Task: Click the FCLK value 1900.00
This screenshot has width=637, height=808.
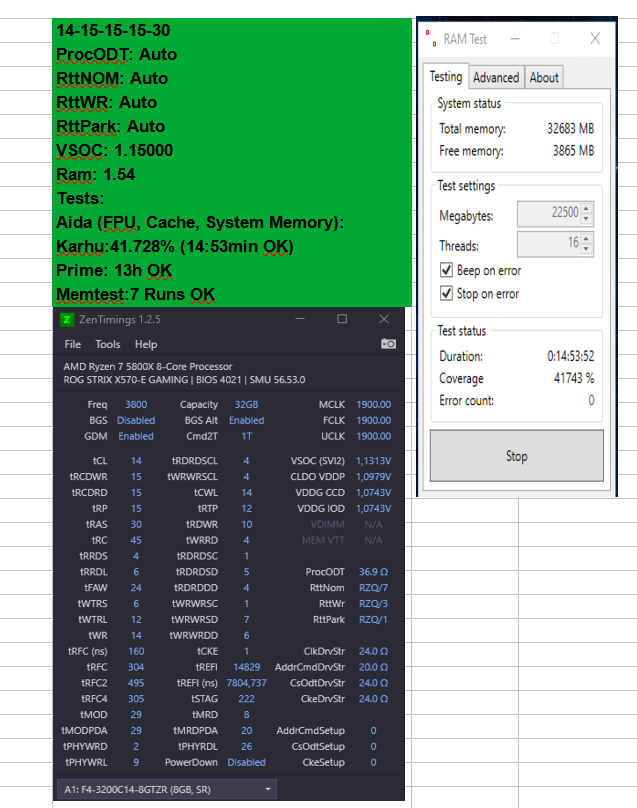Action: tap(374, 420)
